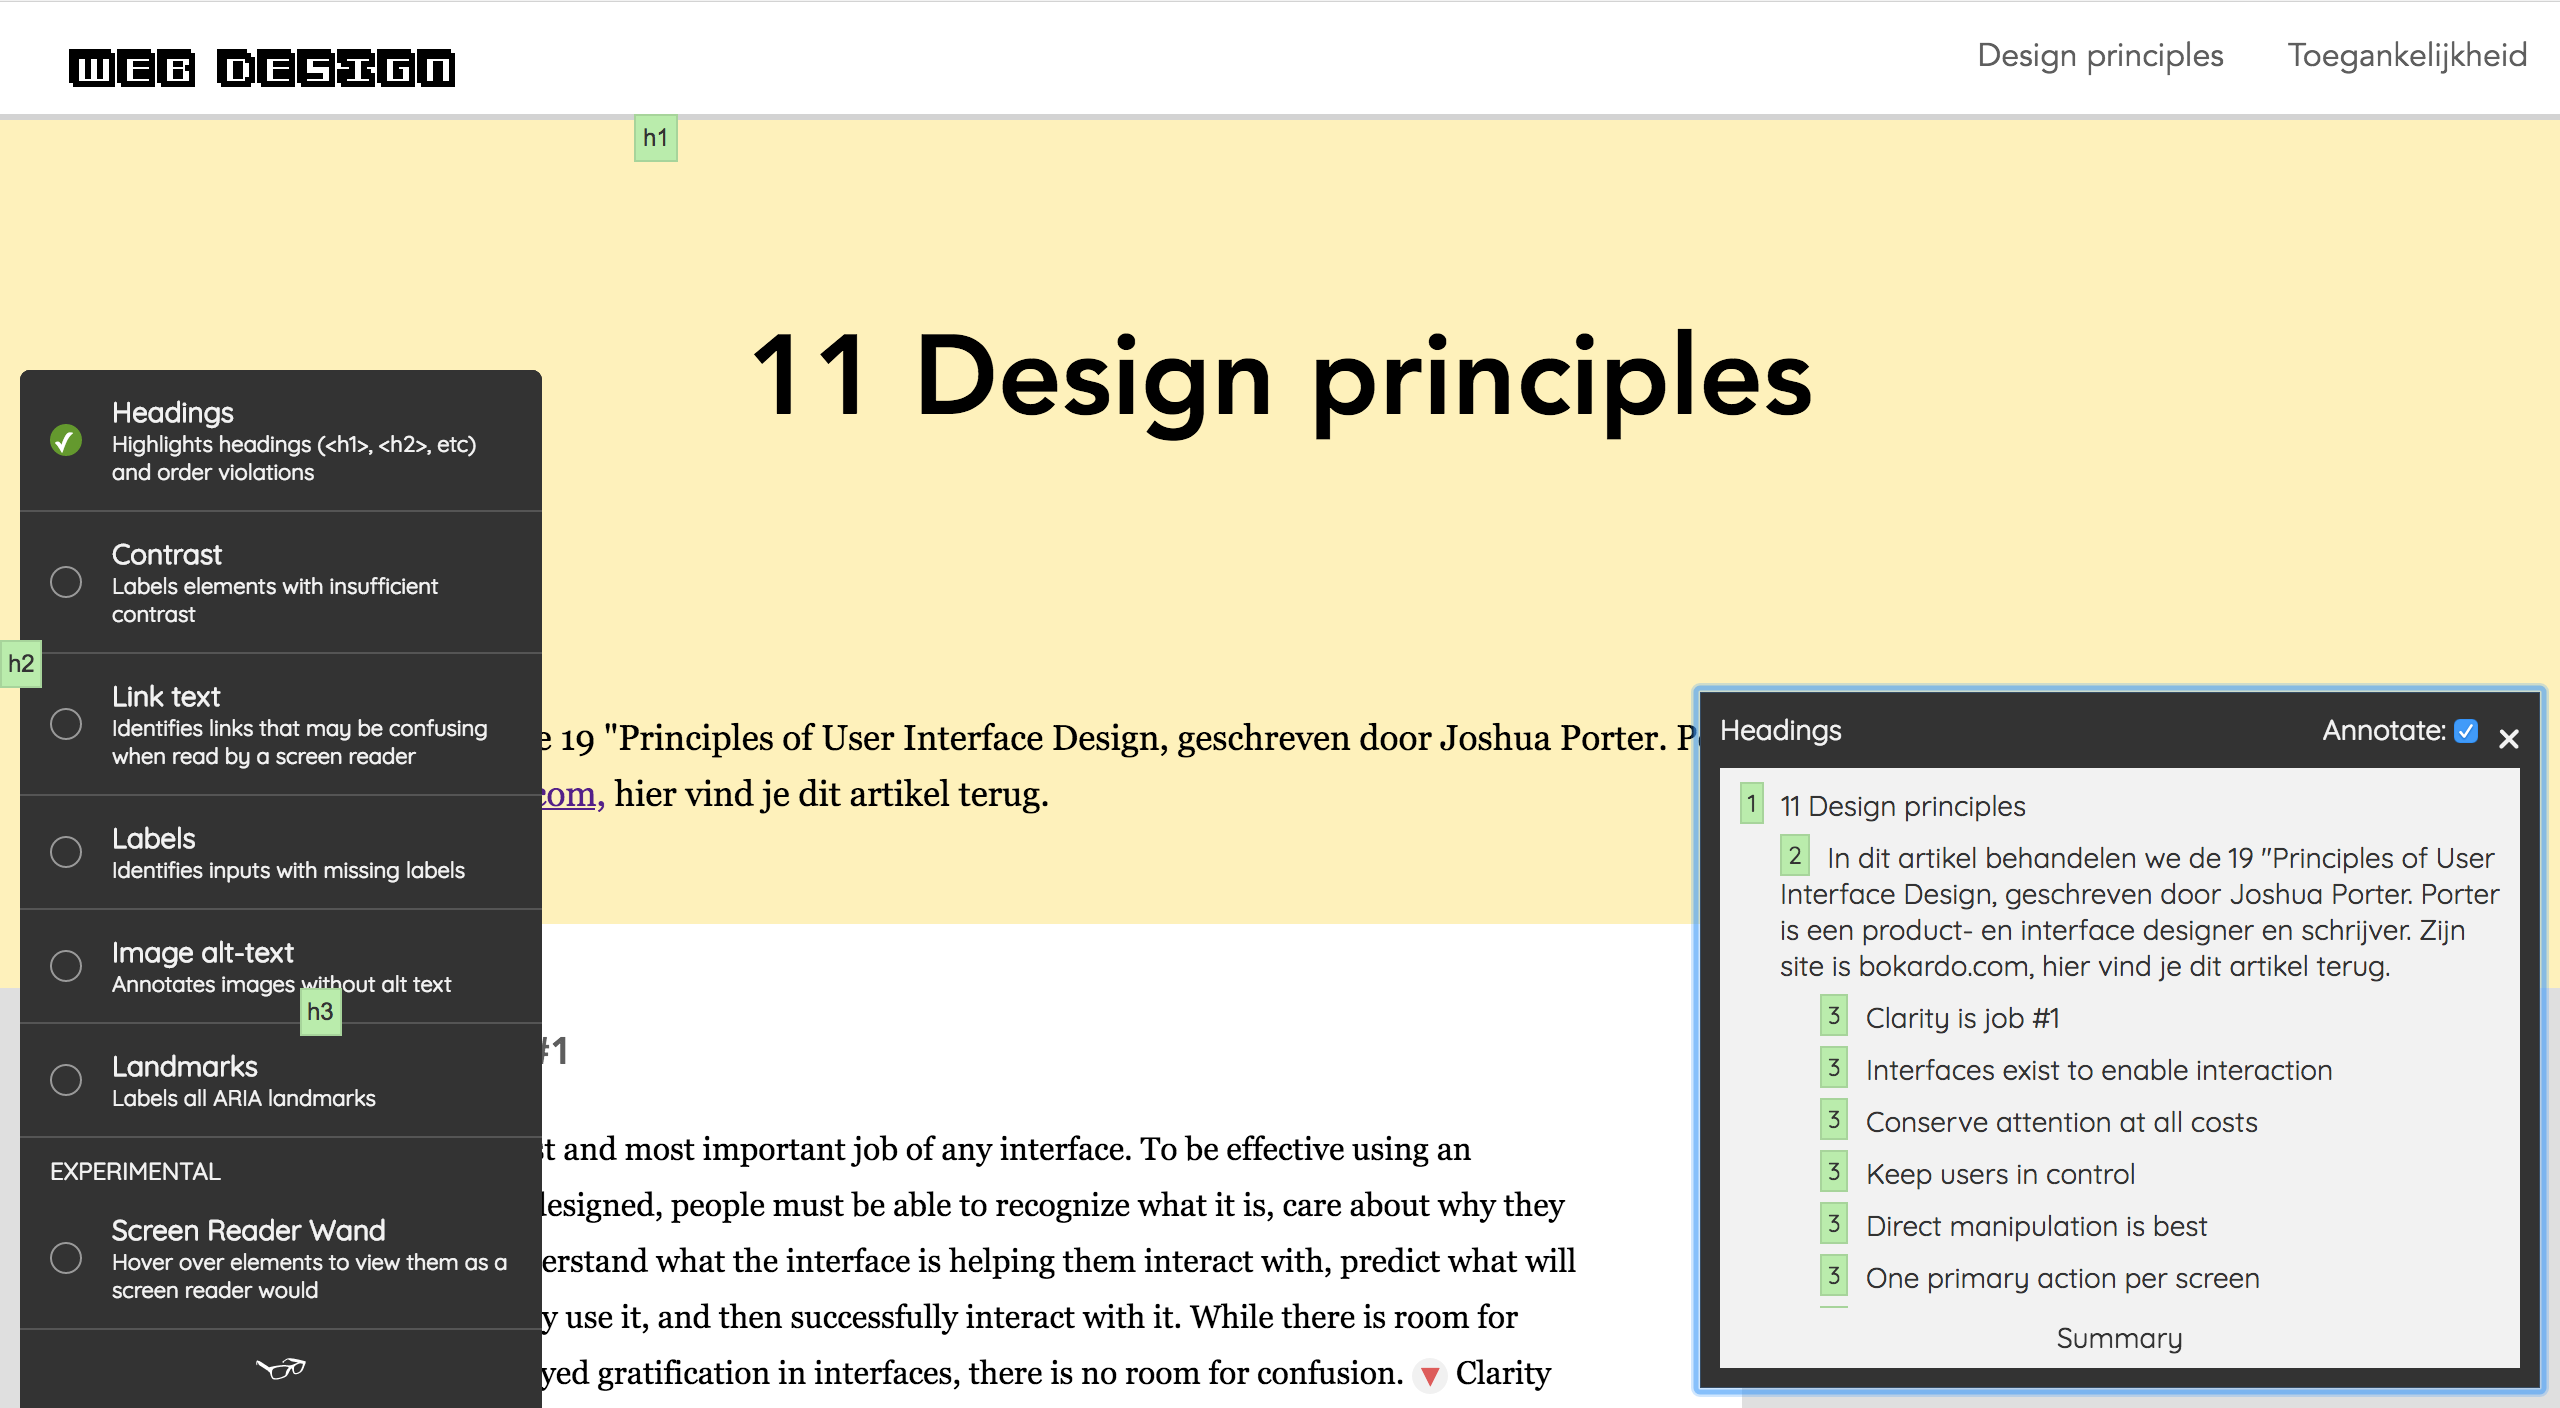Enable the Contrast plugin
This screenshot has height=1408, width=2560.
pyautogui.click(x=66, y=582)
